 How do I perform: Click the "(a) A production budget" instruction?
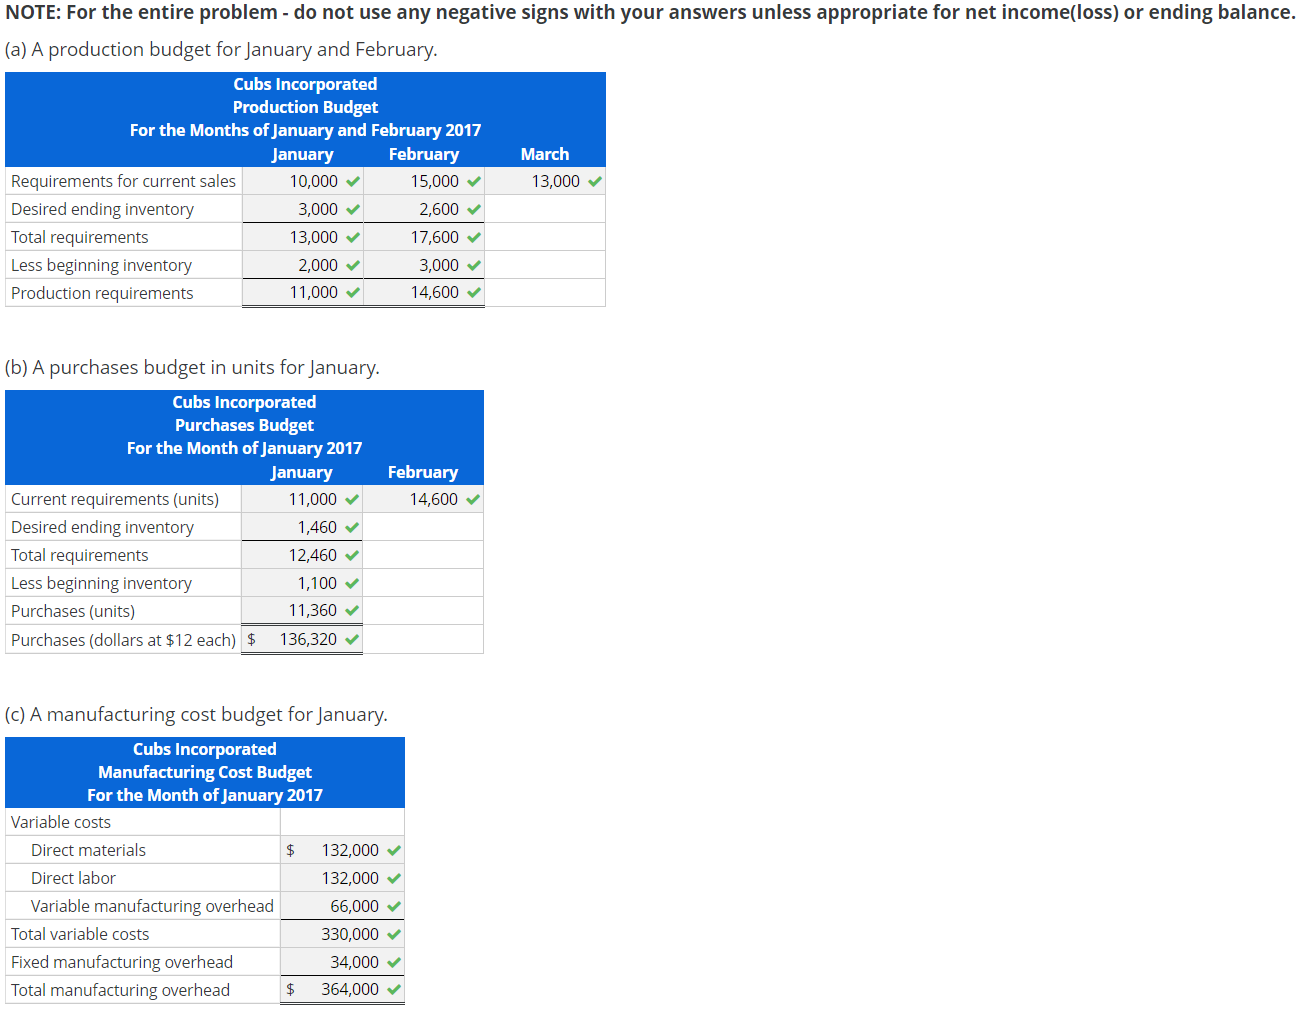coord(221,49)
